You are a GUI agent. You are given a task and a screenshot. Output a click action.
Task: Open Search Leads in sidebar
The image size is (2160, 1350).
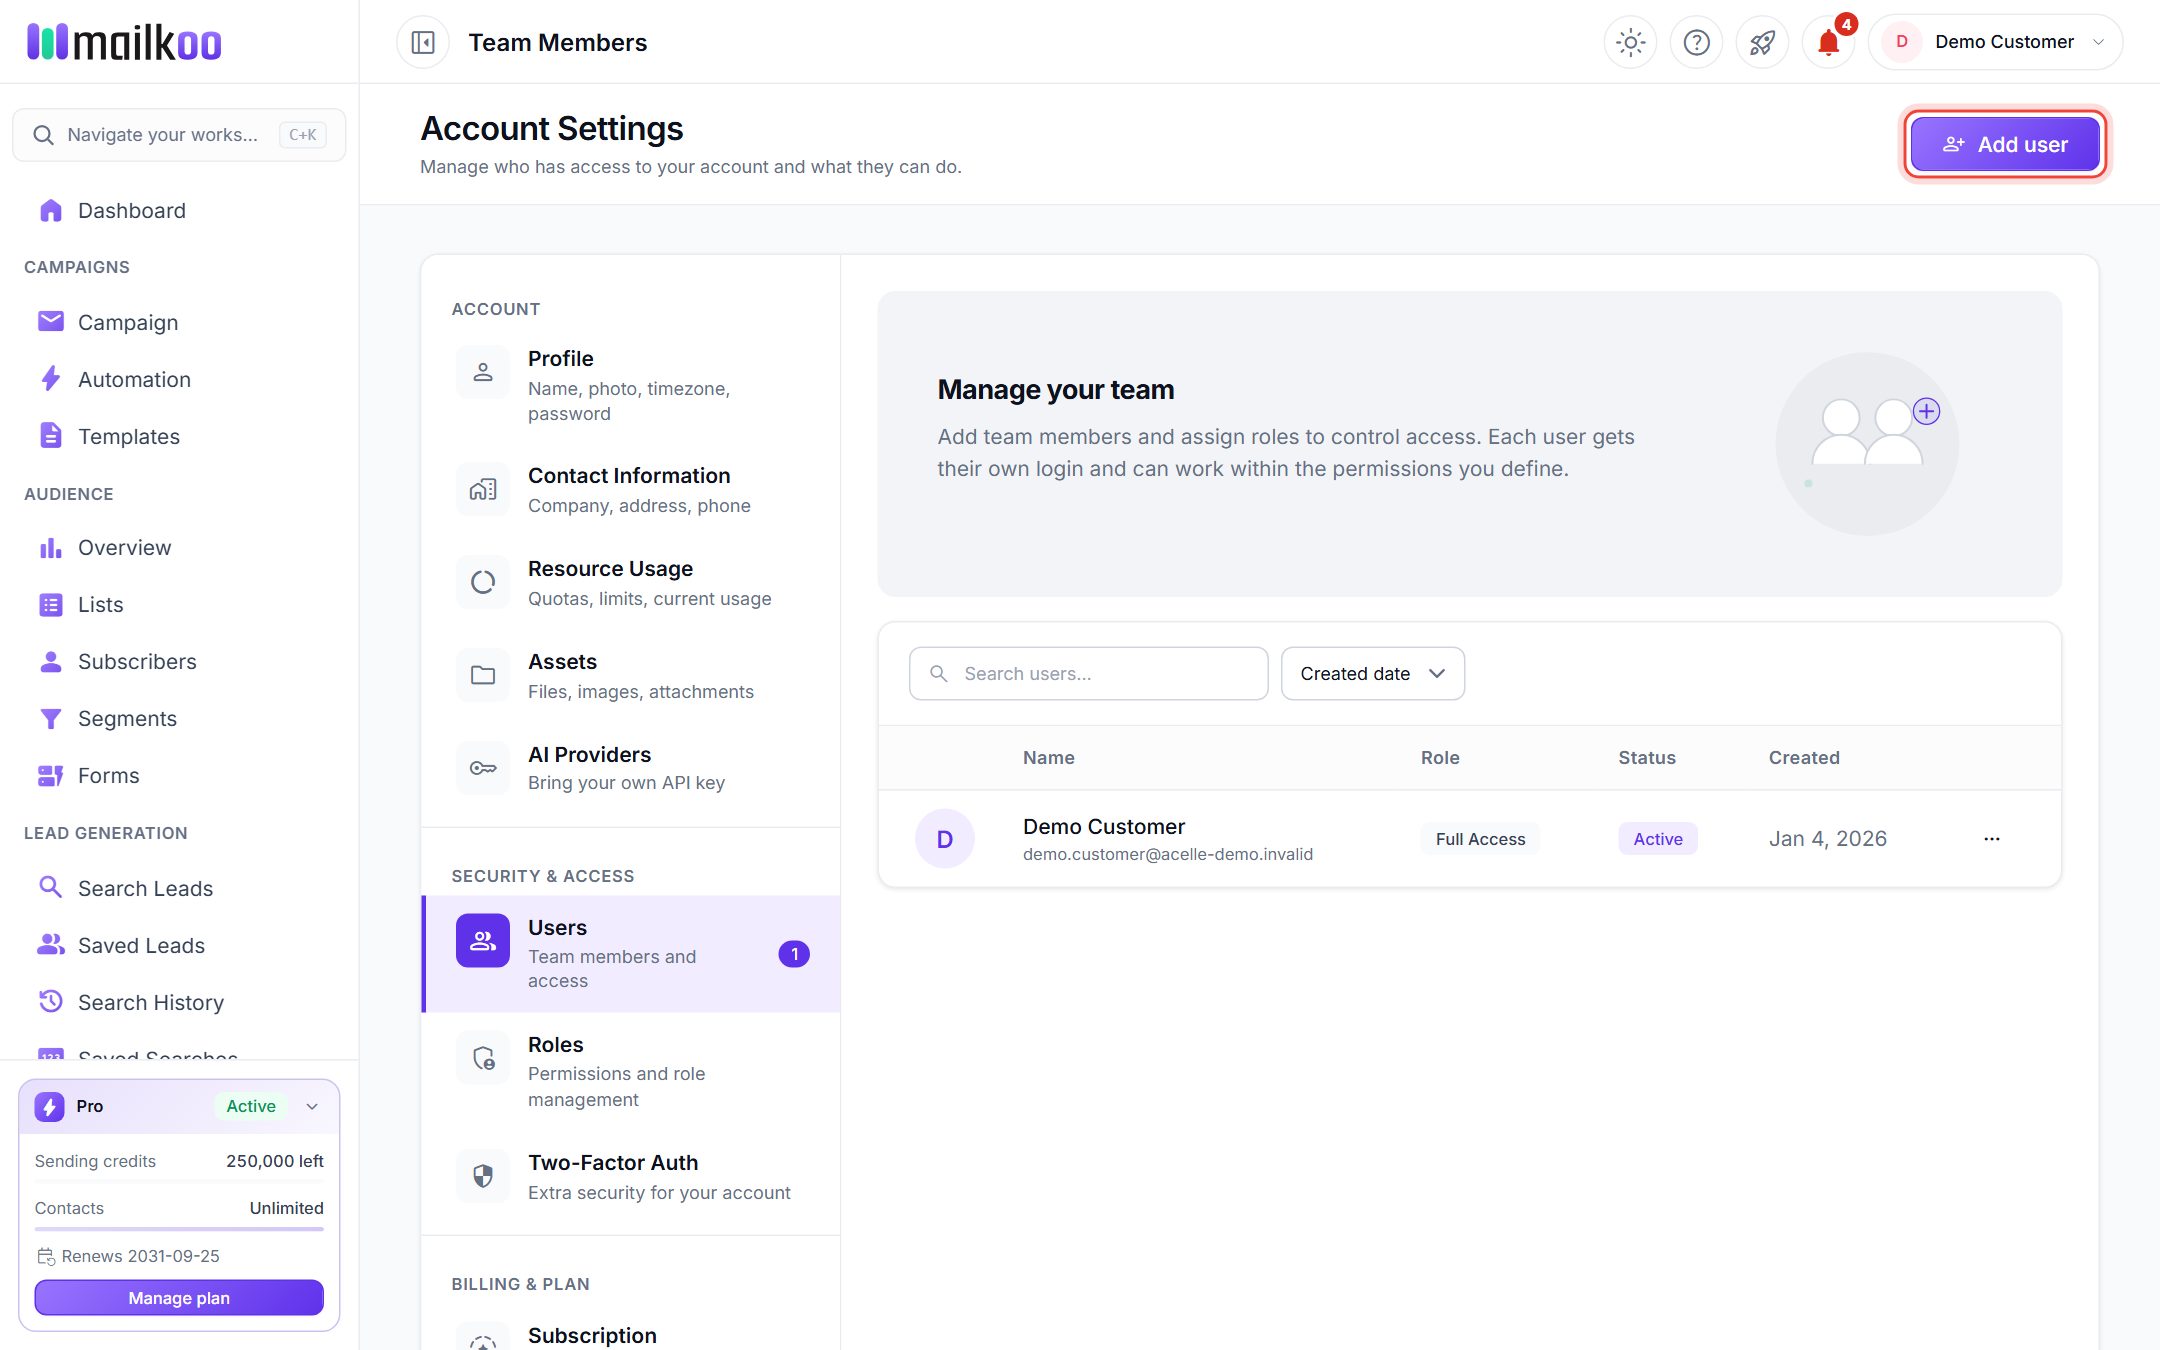pos(179,888)
